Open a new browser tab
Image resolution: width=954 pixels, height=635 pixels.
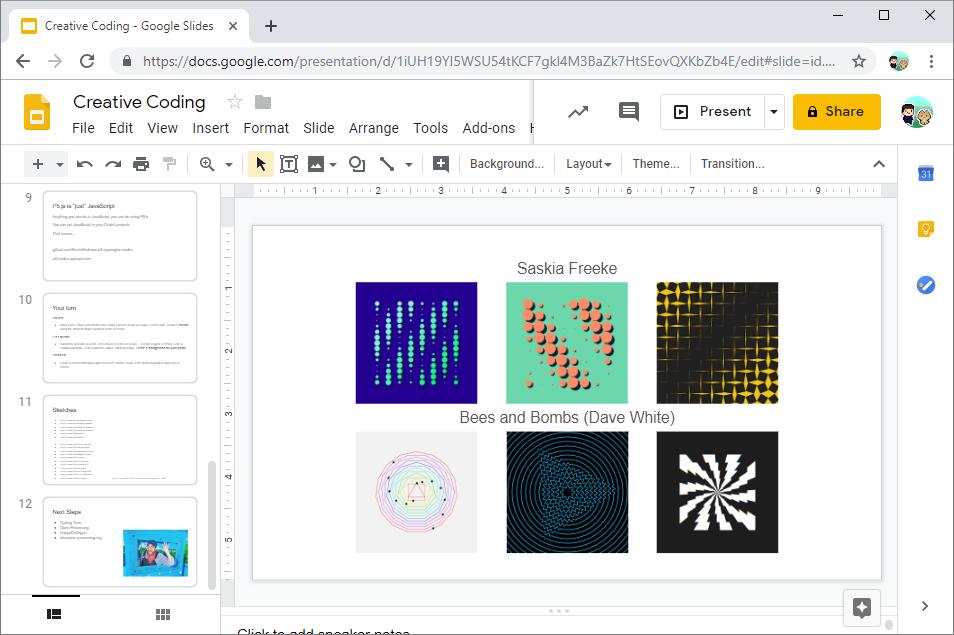tap(271, 26)
